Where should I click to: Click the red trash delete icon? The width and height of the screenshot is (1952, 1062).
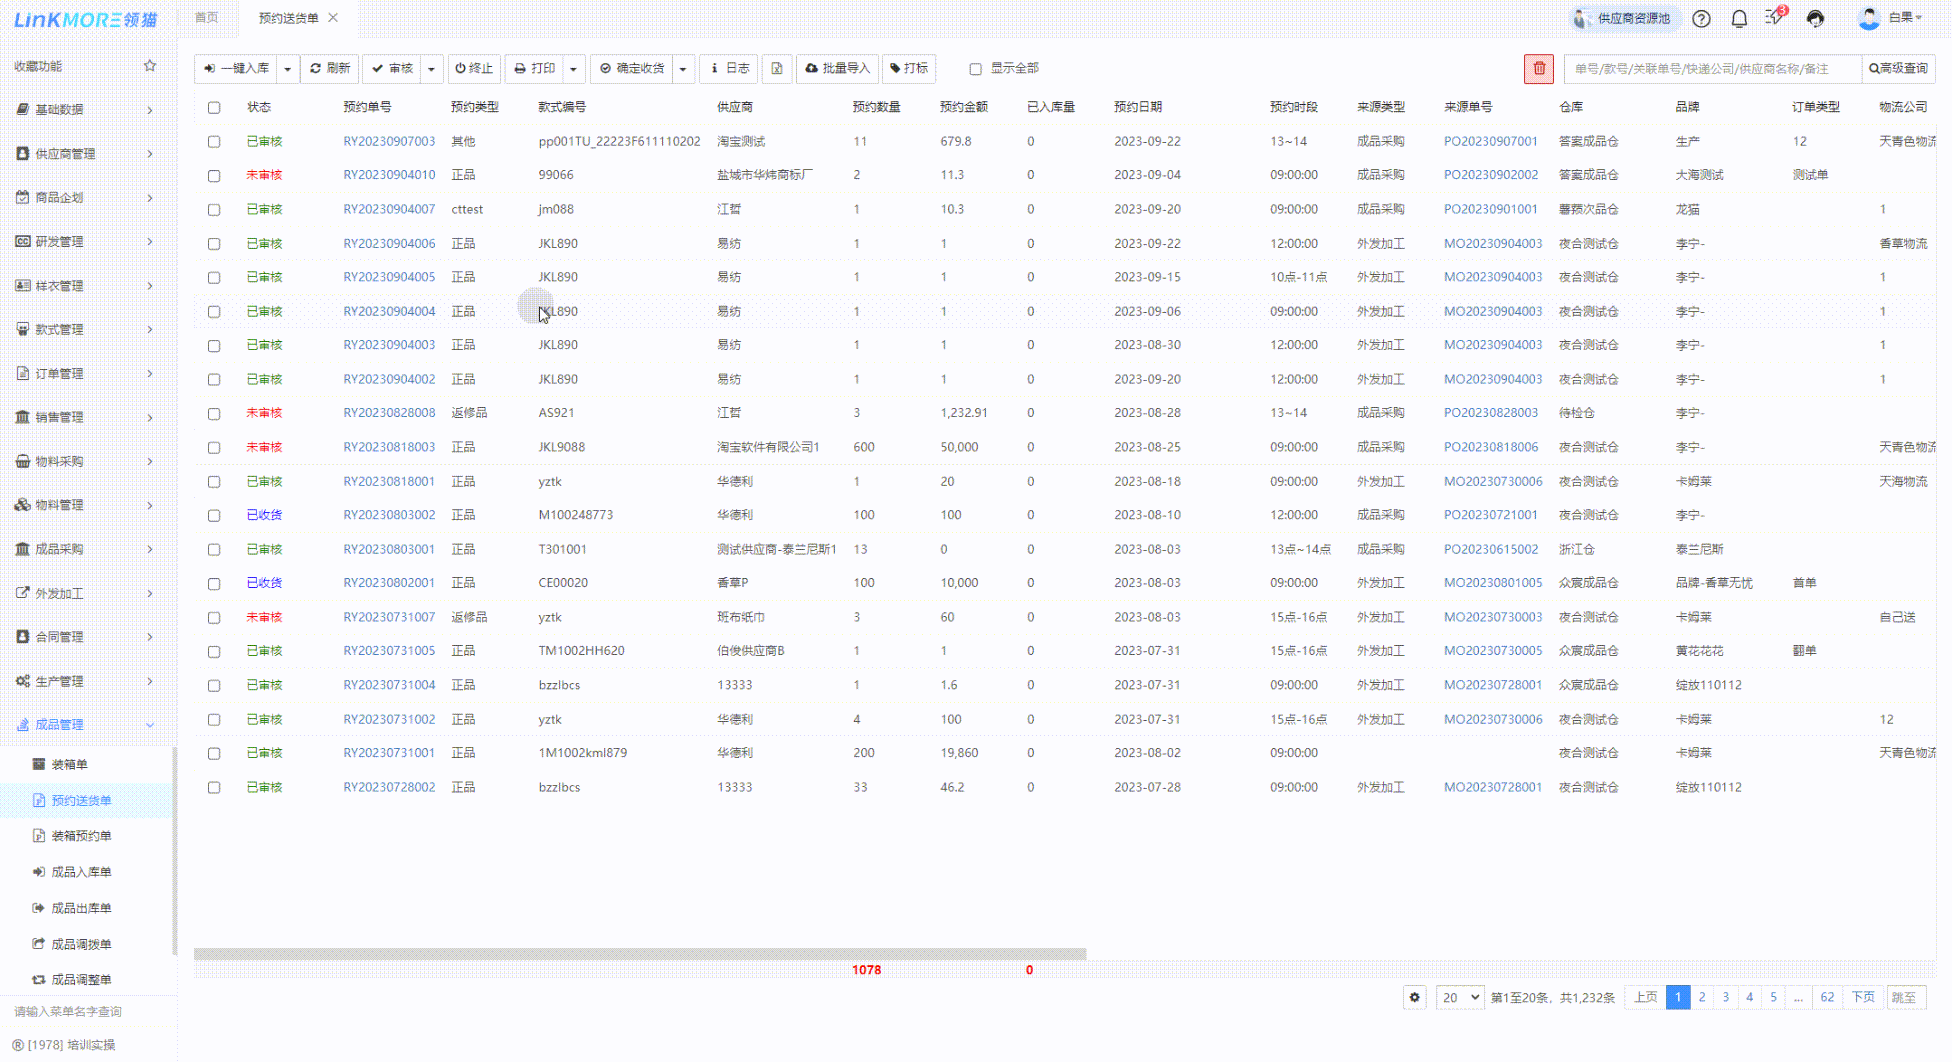pos(1539,68)
